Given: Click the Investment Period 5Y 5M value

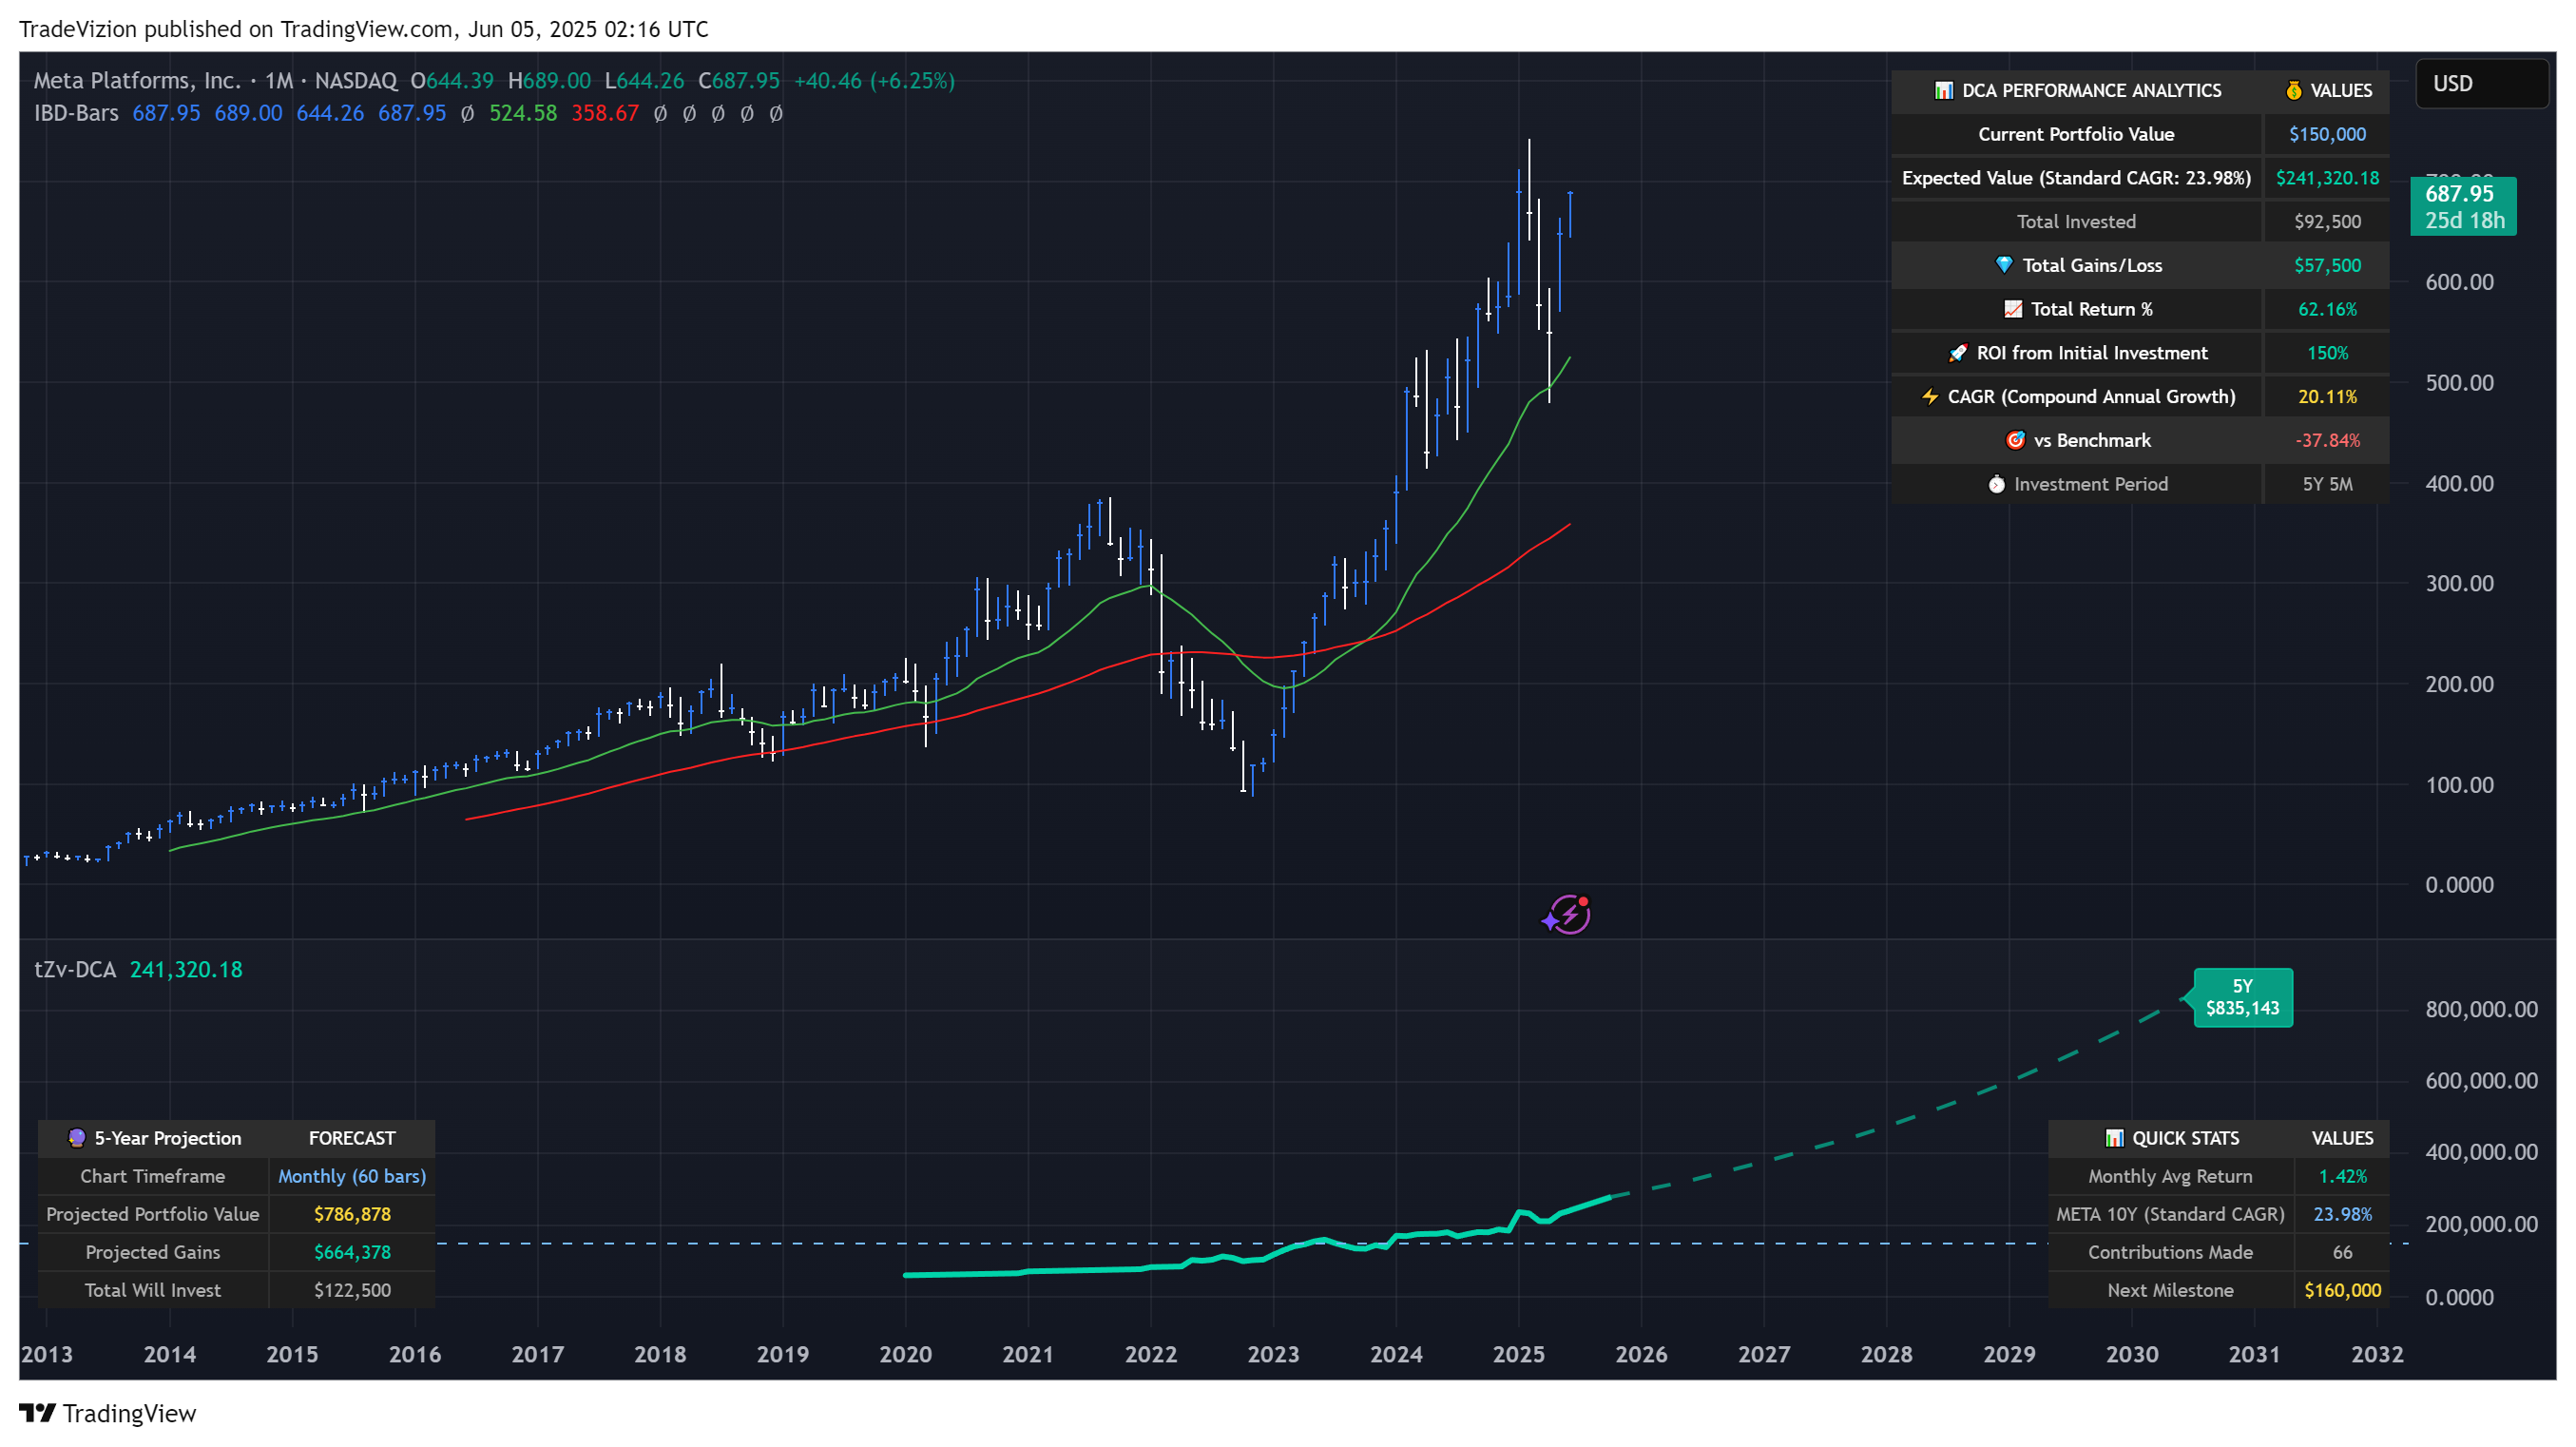Looking at the screenshot, I should [x=2326, y=484].
